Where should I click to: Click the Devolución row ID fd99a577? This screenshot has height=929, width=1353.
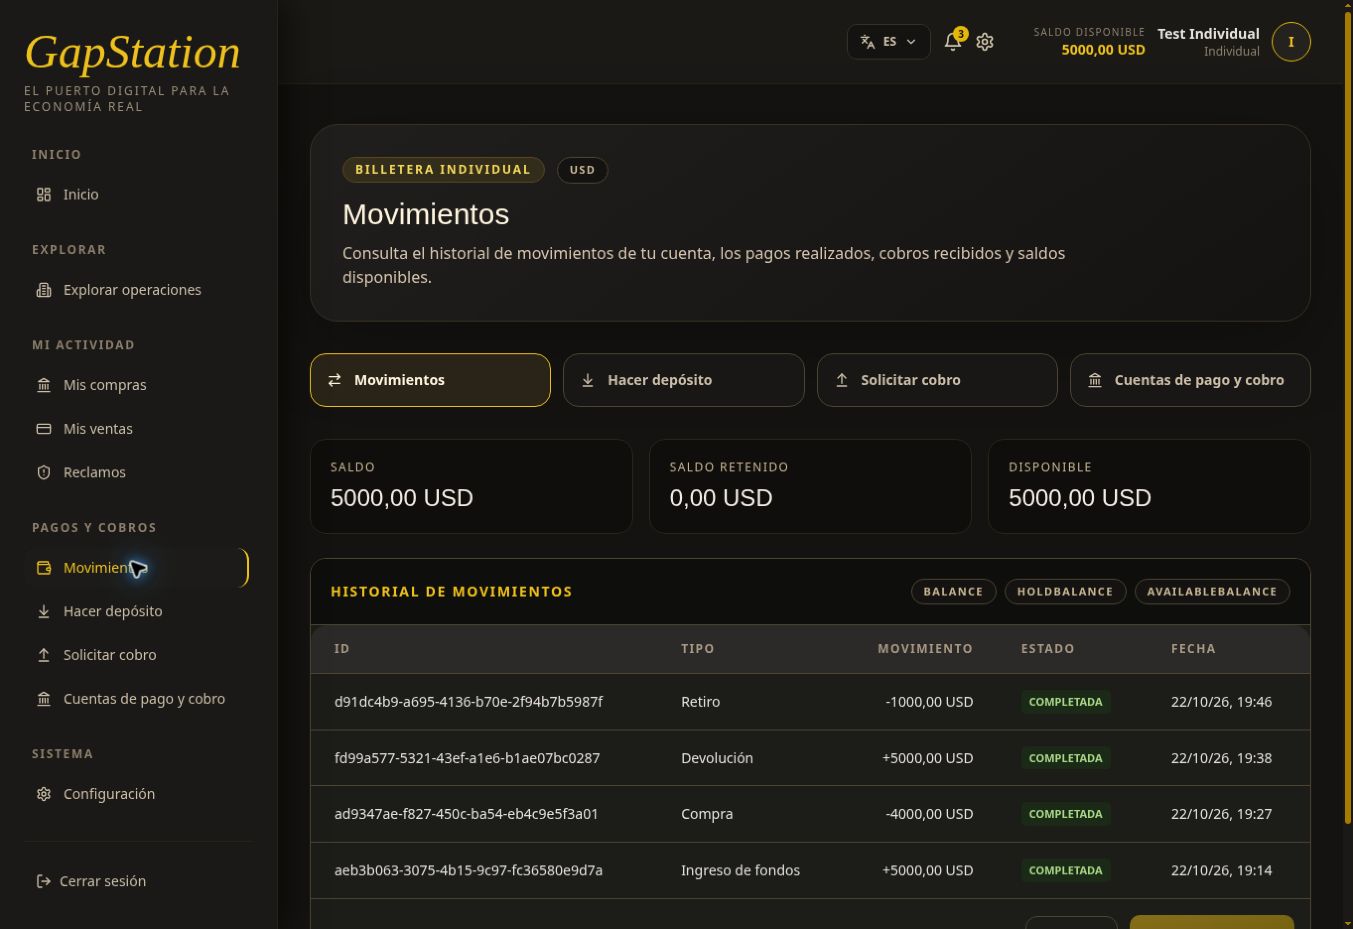467,758
